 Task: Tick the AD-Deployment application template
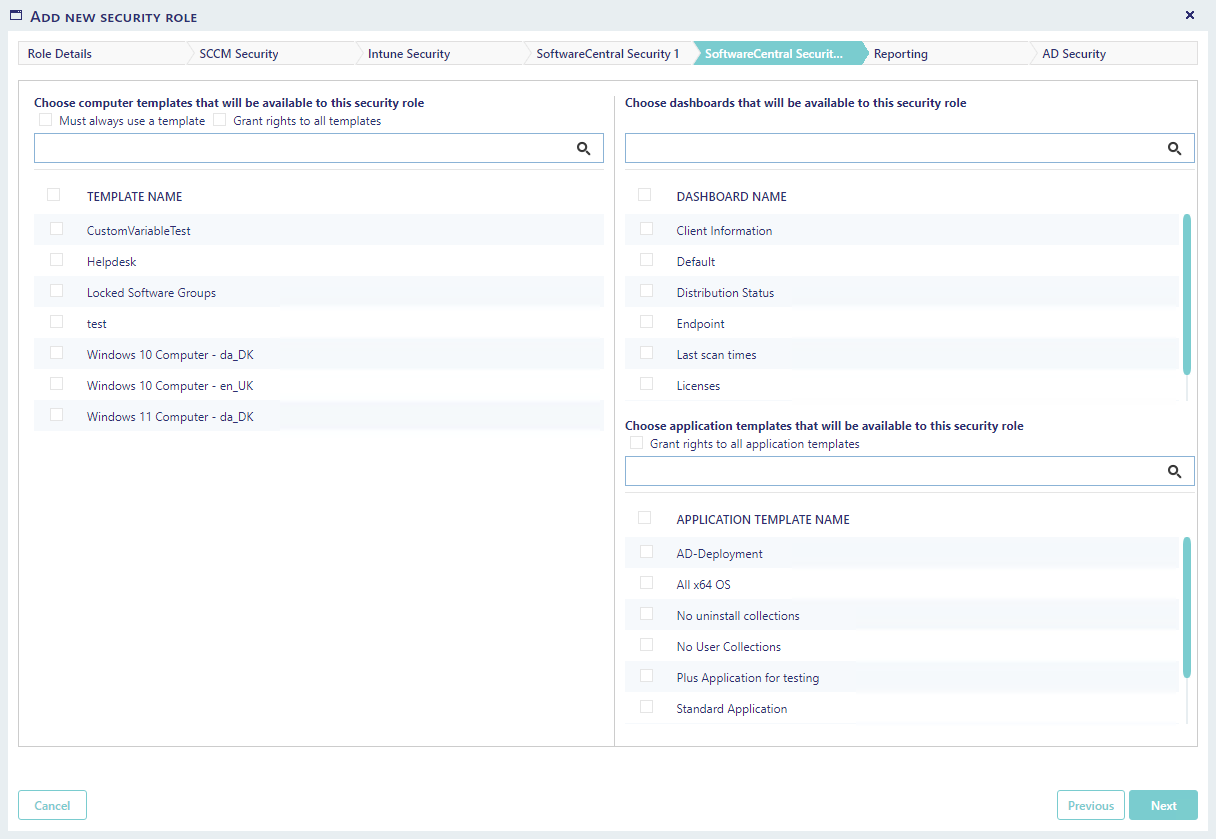click(x=647, y=552)
